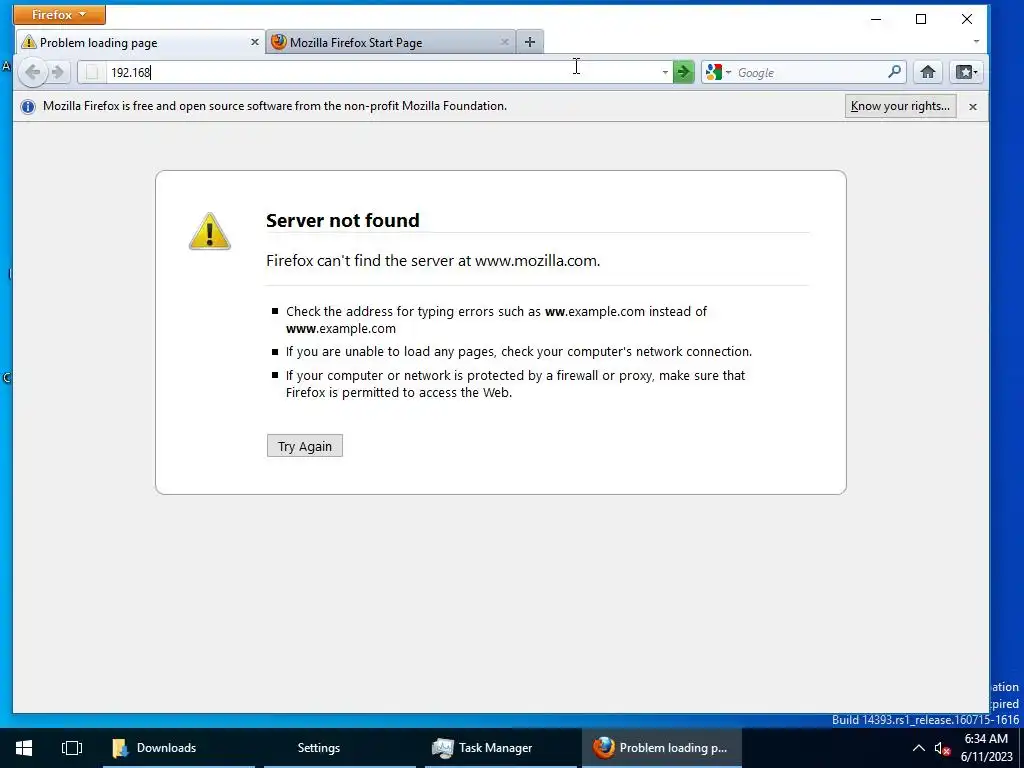Screen dimensions: 1024x768
Task: Open the orange Firefox menu button
Action: click(x=59, y=14)
